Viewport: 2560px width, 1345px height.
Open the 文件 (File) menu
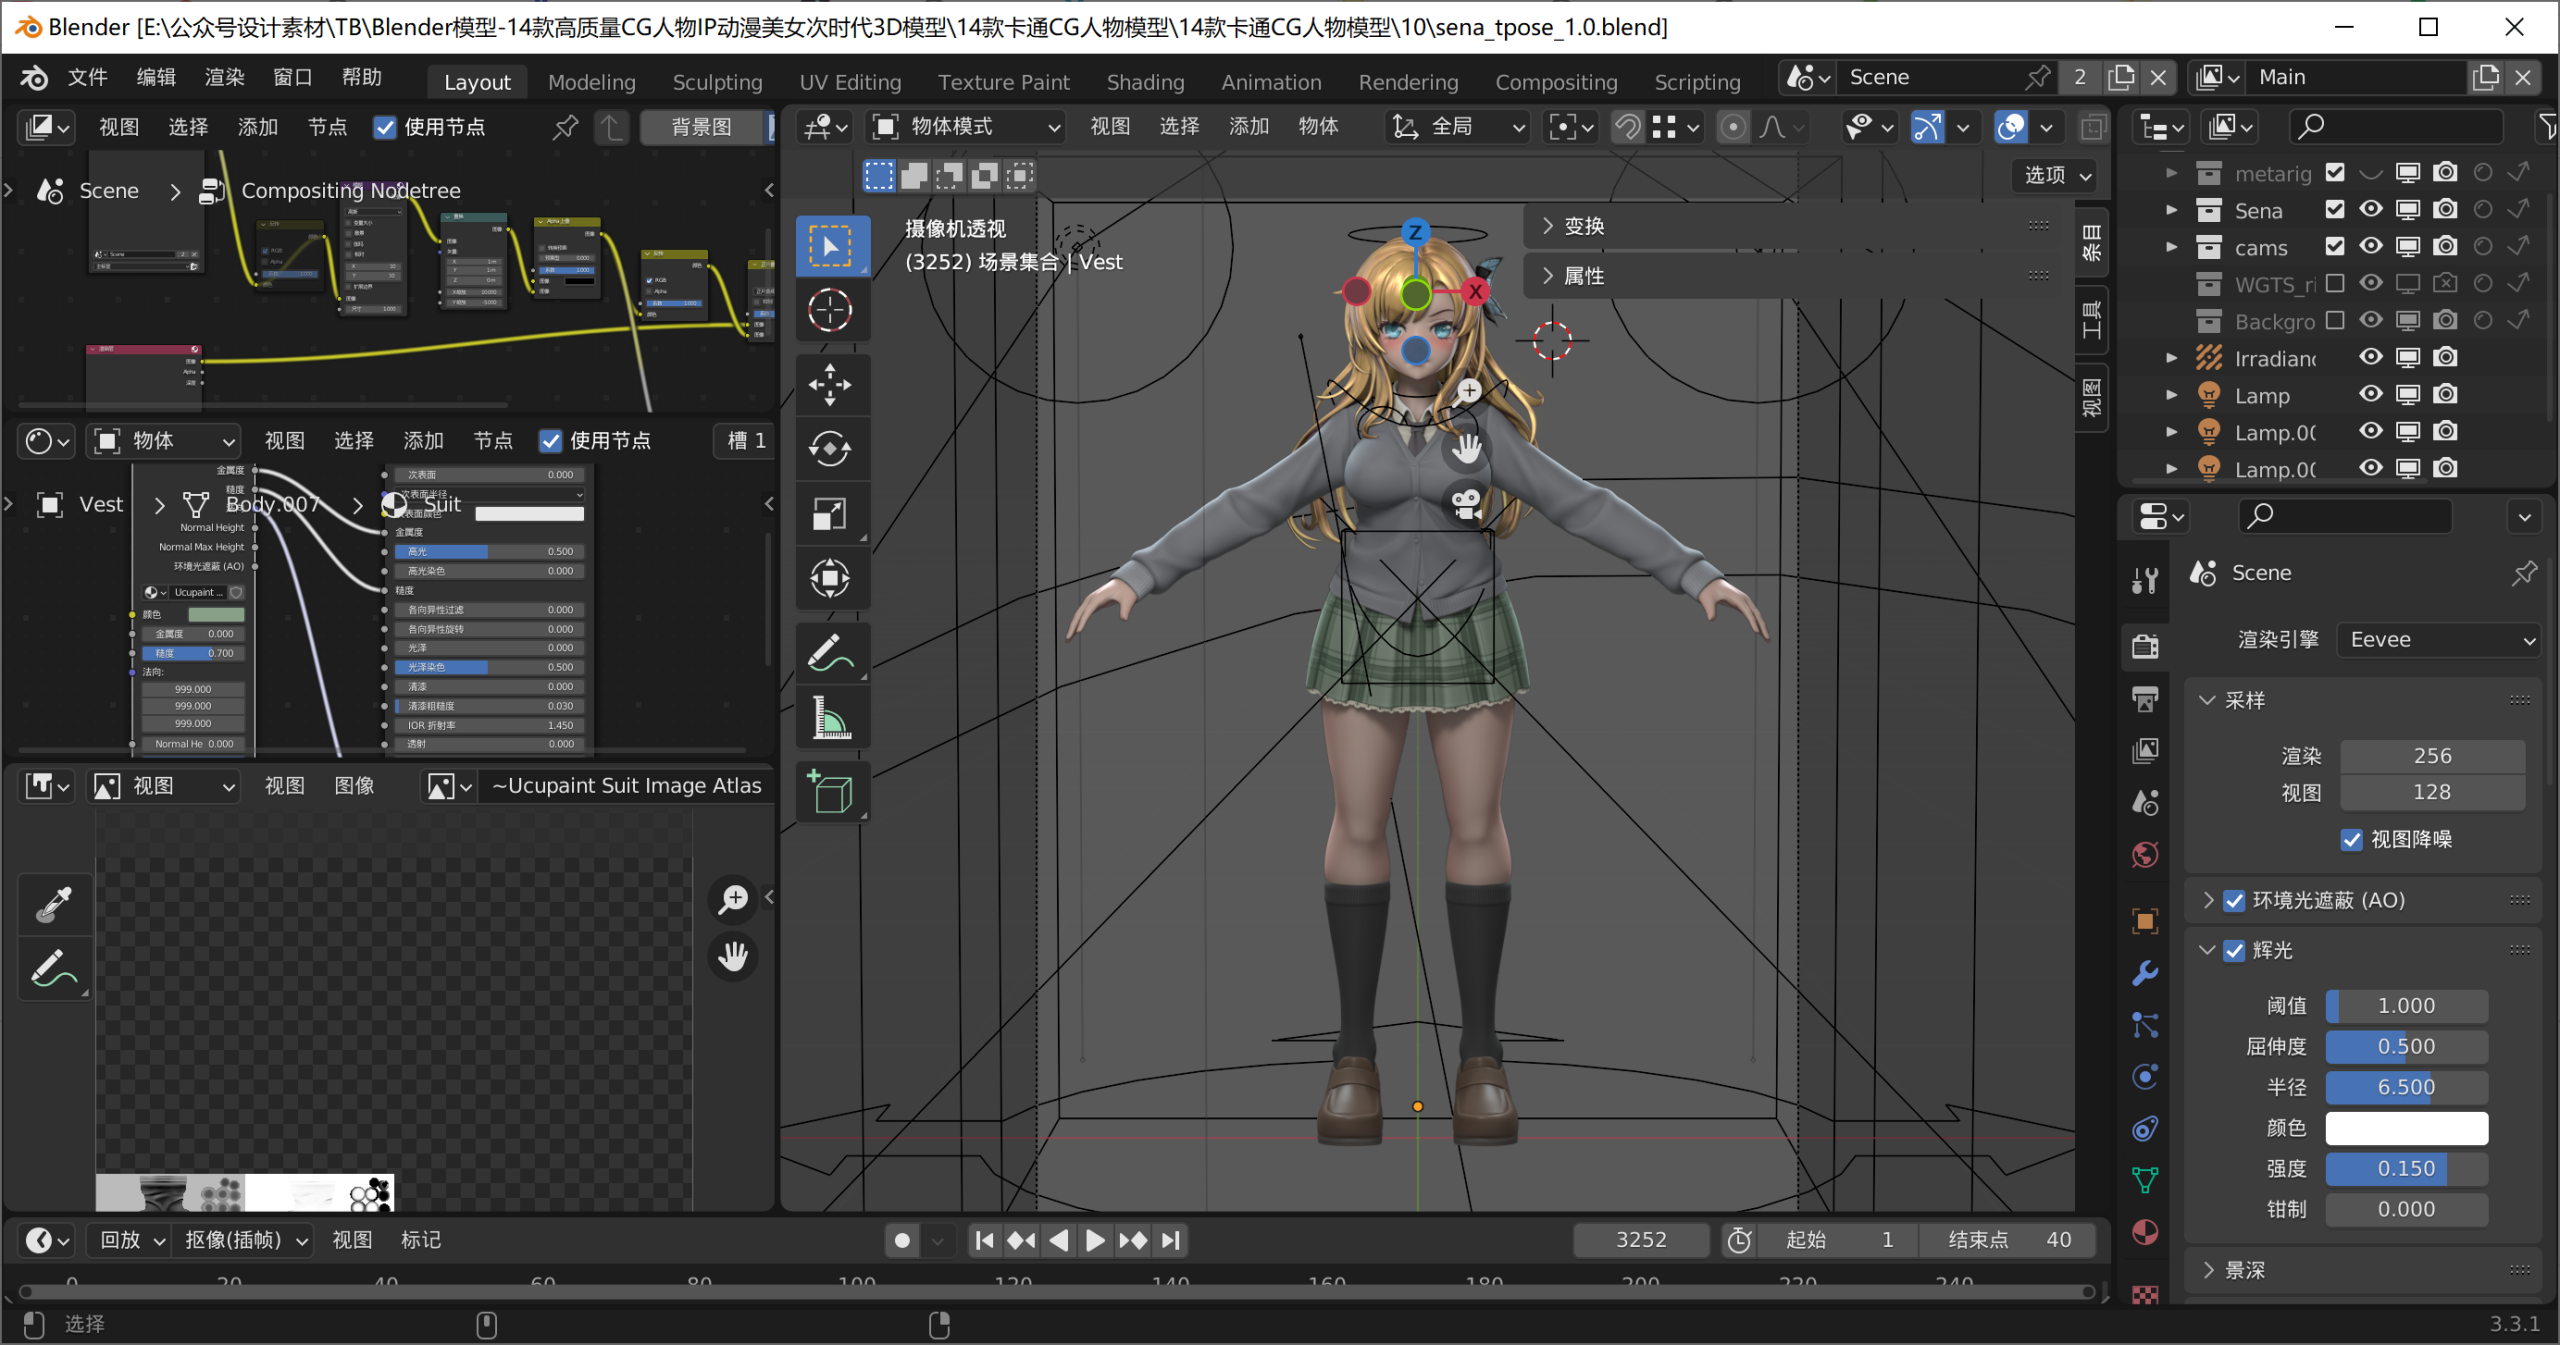pos(87,77)
